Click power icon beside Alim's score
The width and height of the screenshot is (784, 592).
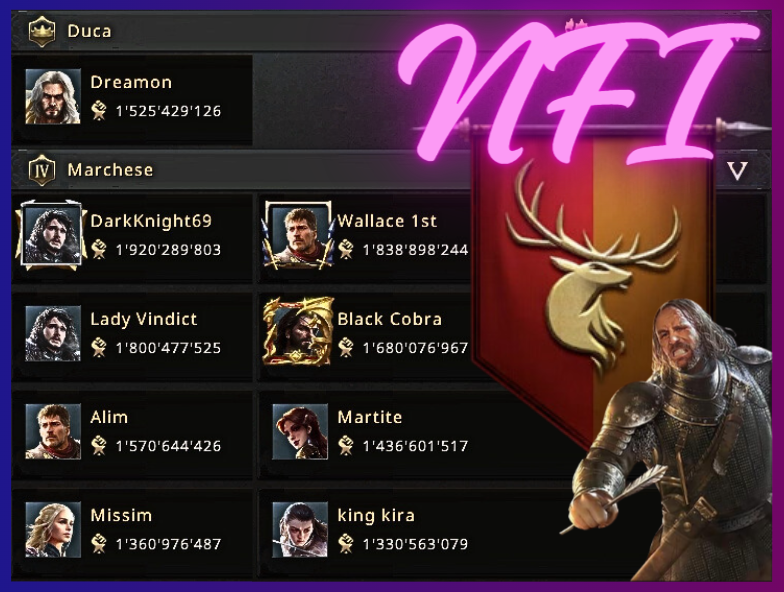(x=99, y=445)
